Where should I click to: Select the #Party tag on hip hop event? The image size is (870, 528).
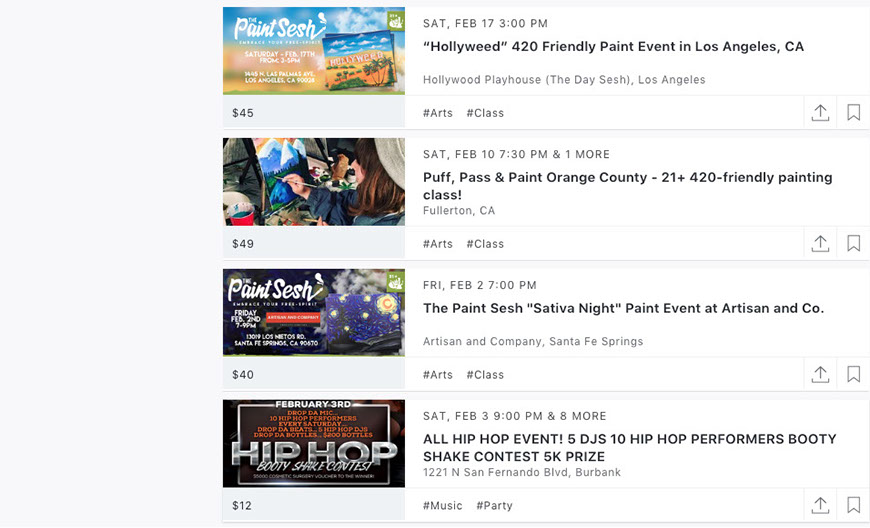(x=494, y=506)
